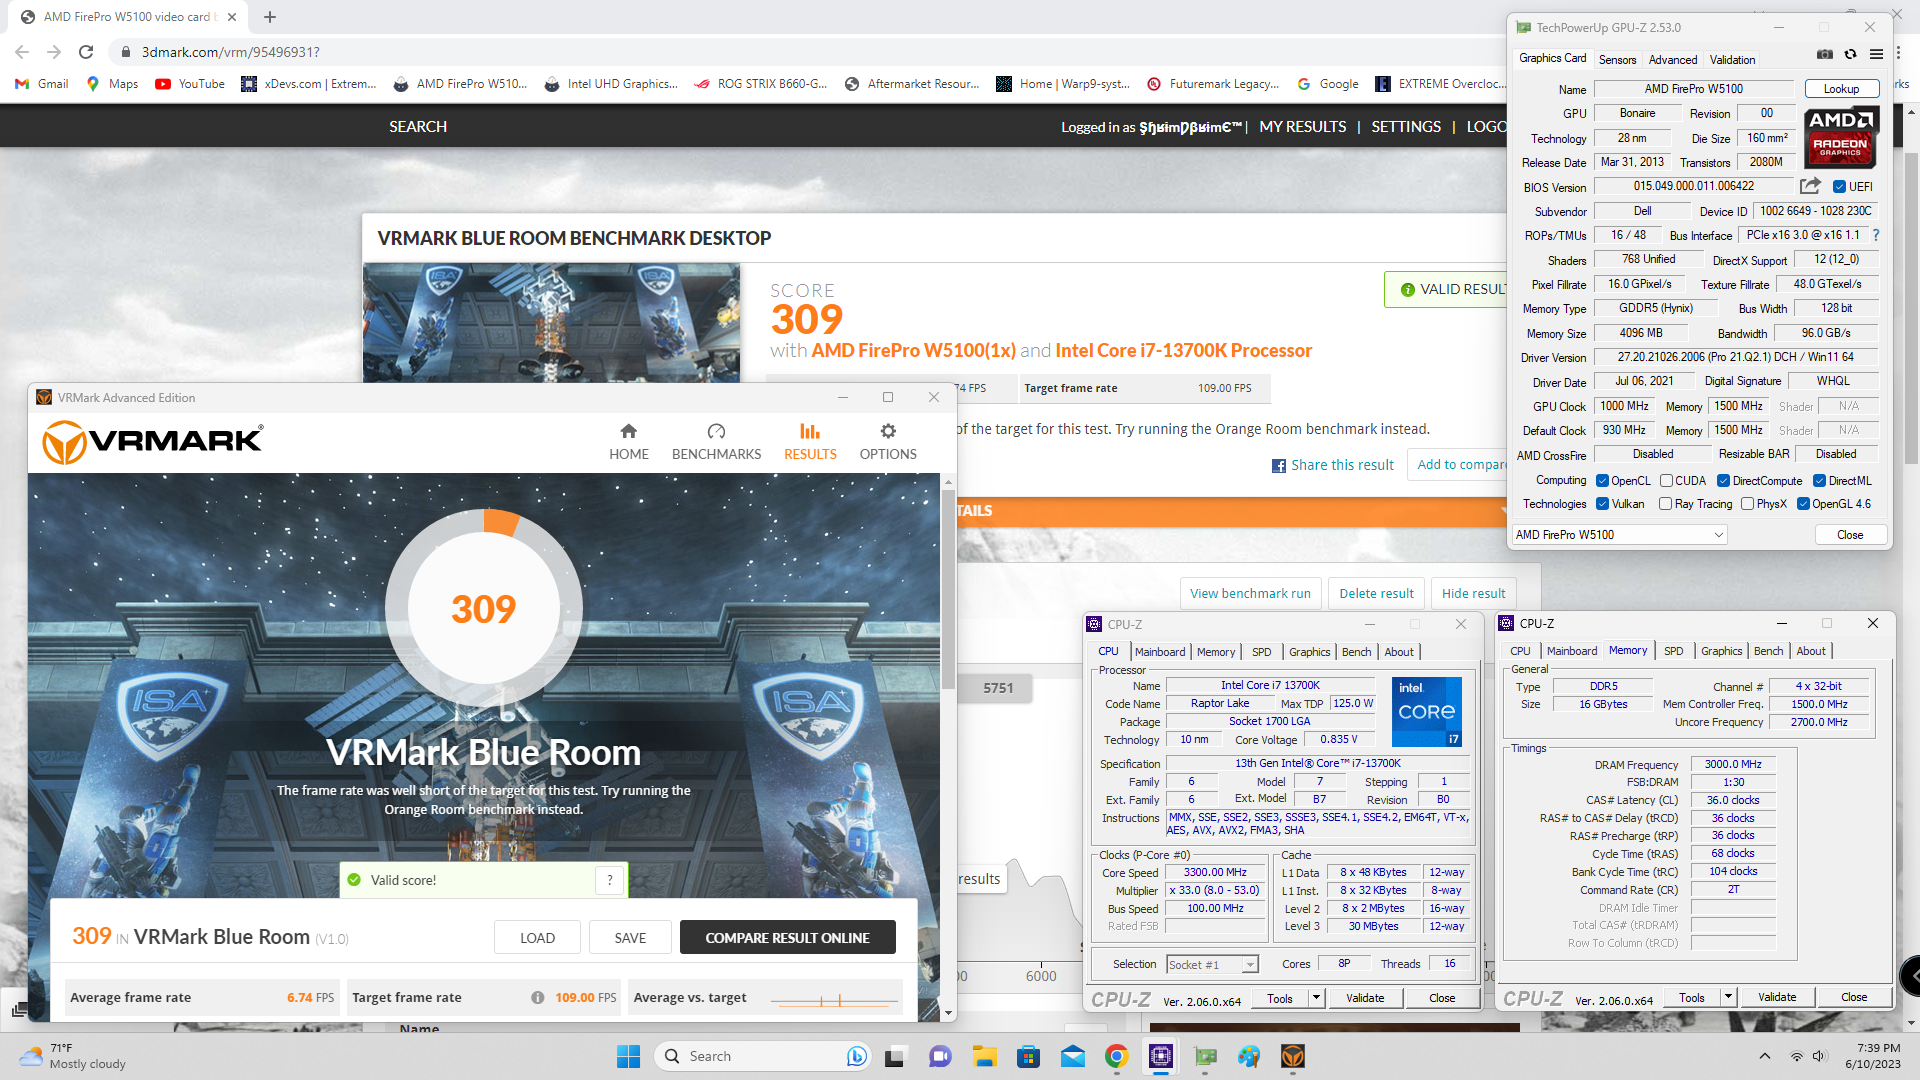
Task: Click the Load button in VRMark
Action: click(x=537, y=938)
